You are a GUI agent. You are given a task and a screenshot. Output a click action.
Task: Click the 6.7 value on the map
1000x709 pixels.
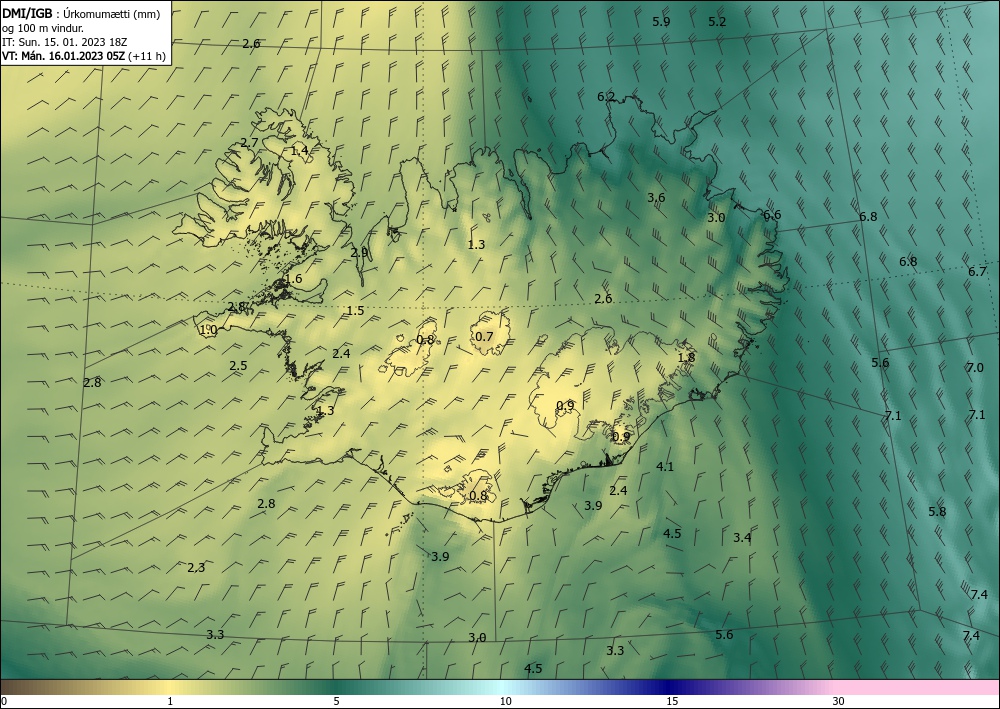coord(978,272)
